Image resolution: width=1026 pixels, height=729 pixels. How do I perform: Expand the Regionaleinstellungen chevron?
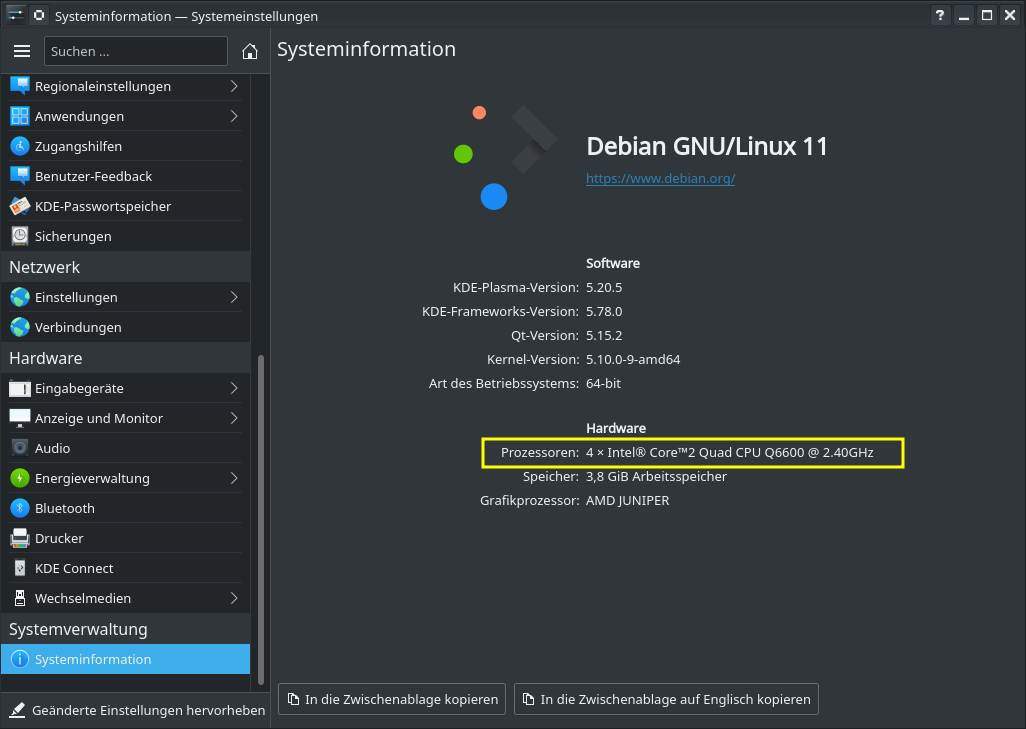pyautogui.click(x=234, y=86)
